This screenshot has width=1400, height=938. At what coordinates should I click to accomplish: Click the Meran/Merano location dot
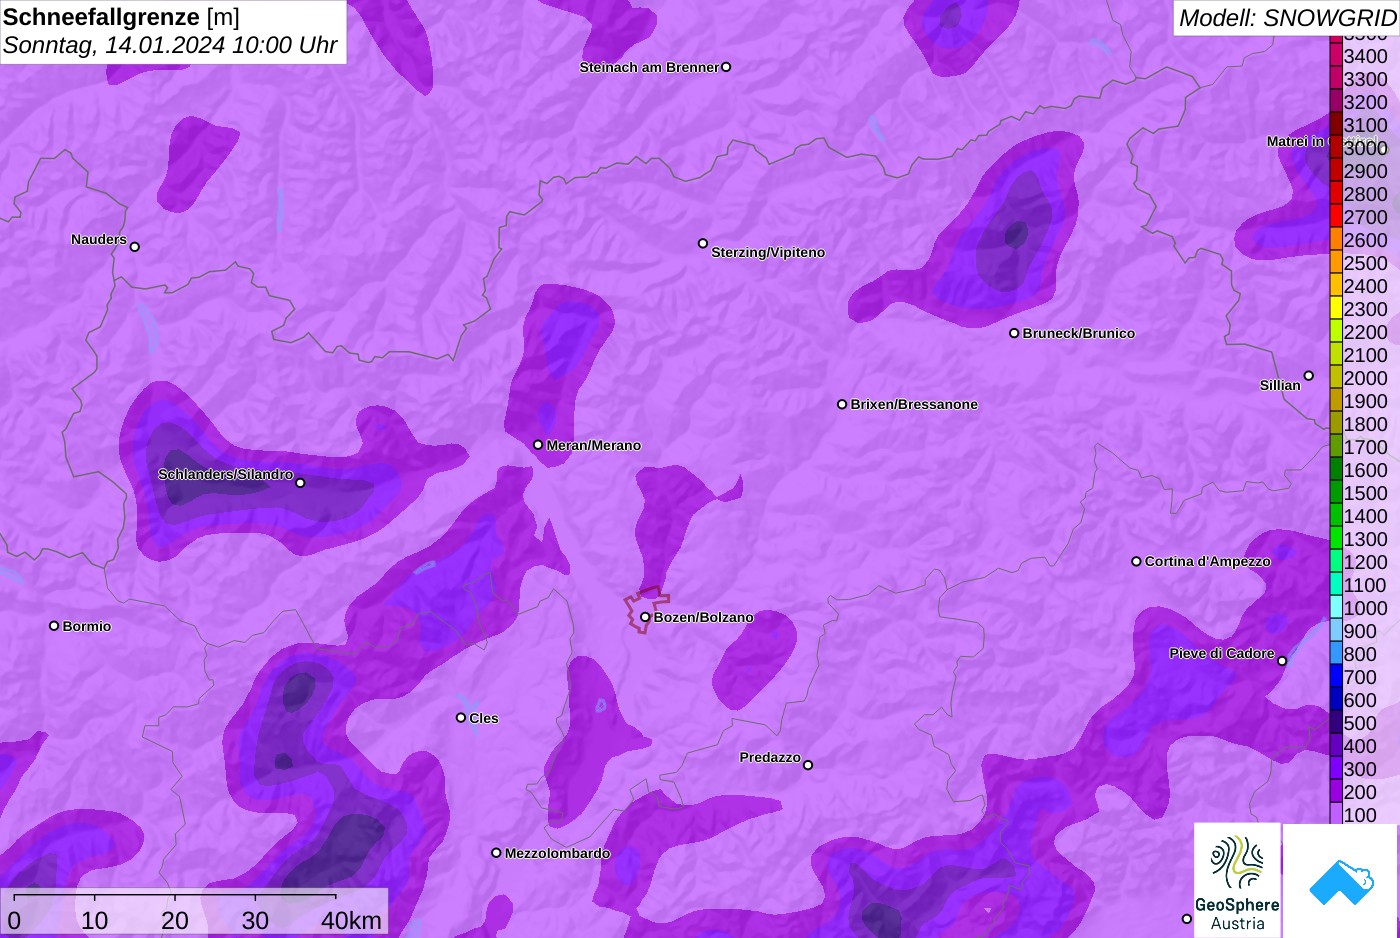click(538, 445)
